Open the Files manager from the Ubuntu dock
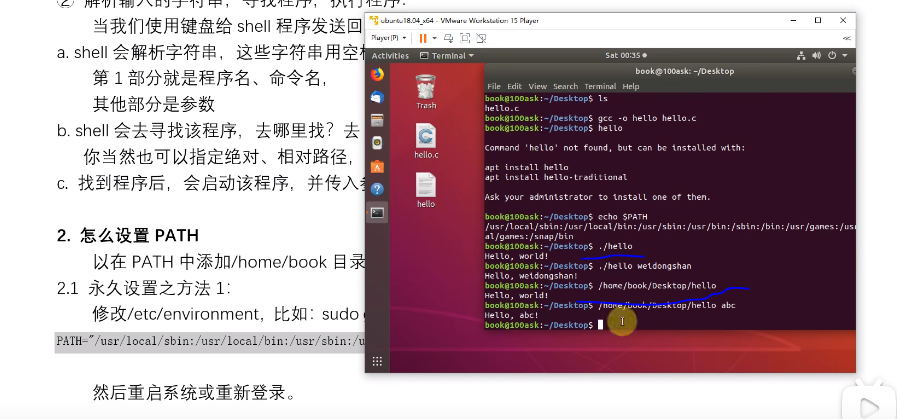Viewport: 897px width, 419px height. pos(377,120)
